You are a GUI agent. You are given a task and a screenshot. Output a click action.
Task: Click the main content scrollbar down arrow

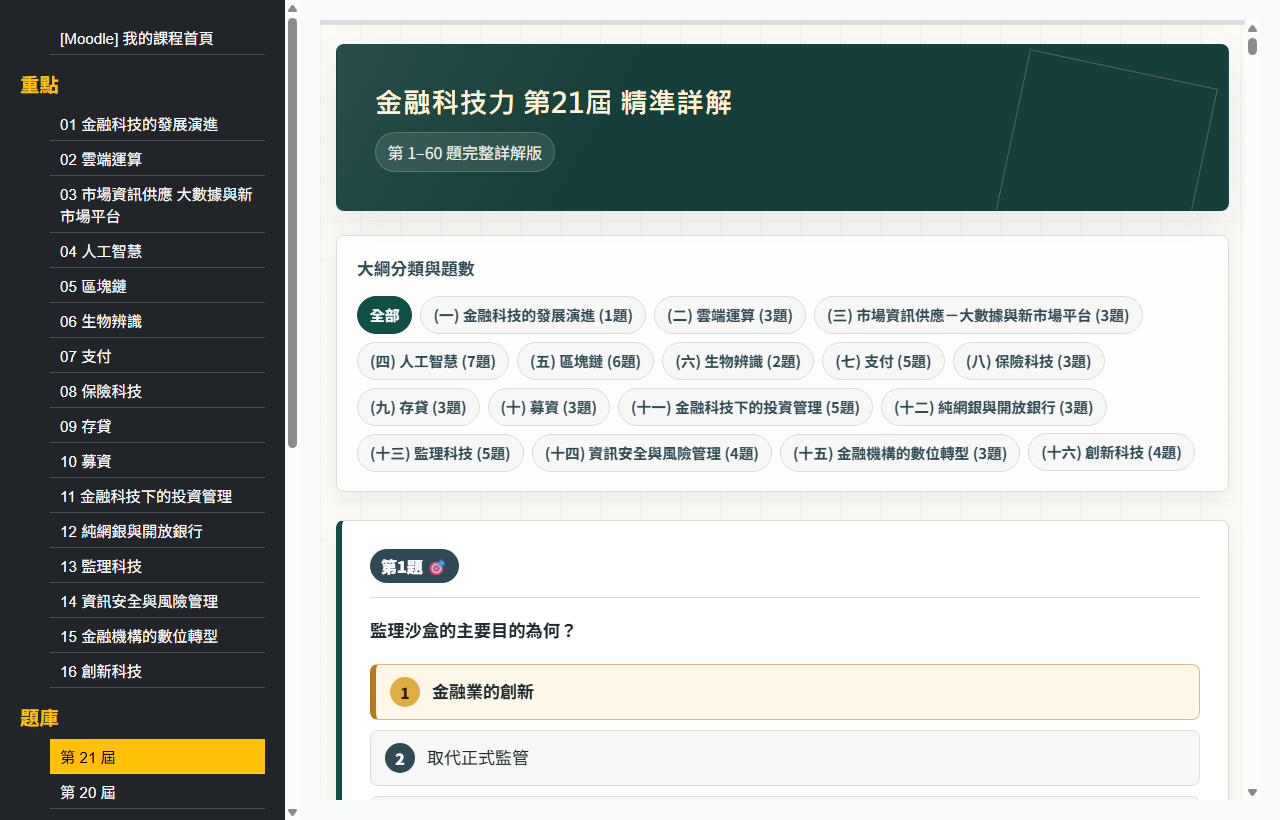(x=1252, y=792)
